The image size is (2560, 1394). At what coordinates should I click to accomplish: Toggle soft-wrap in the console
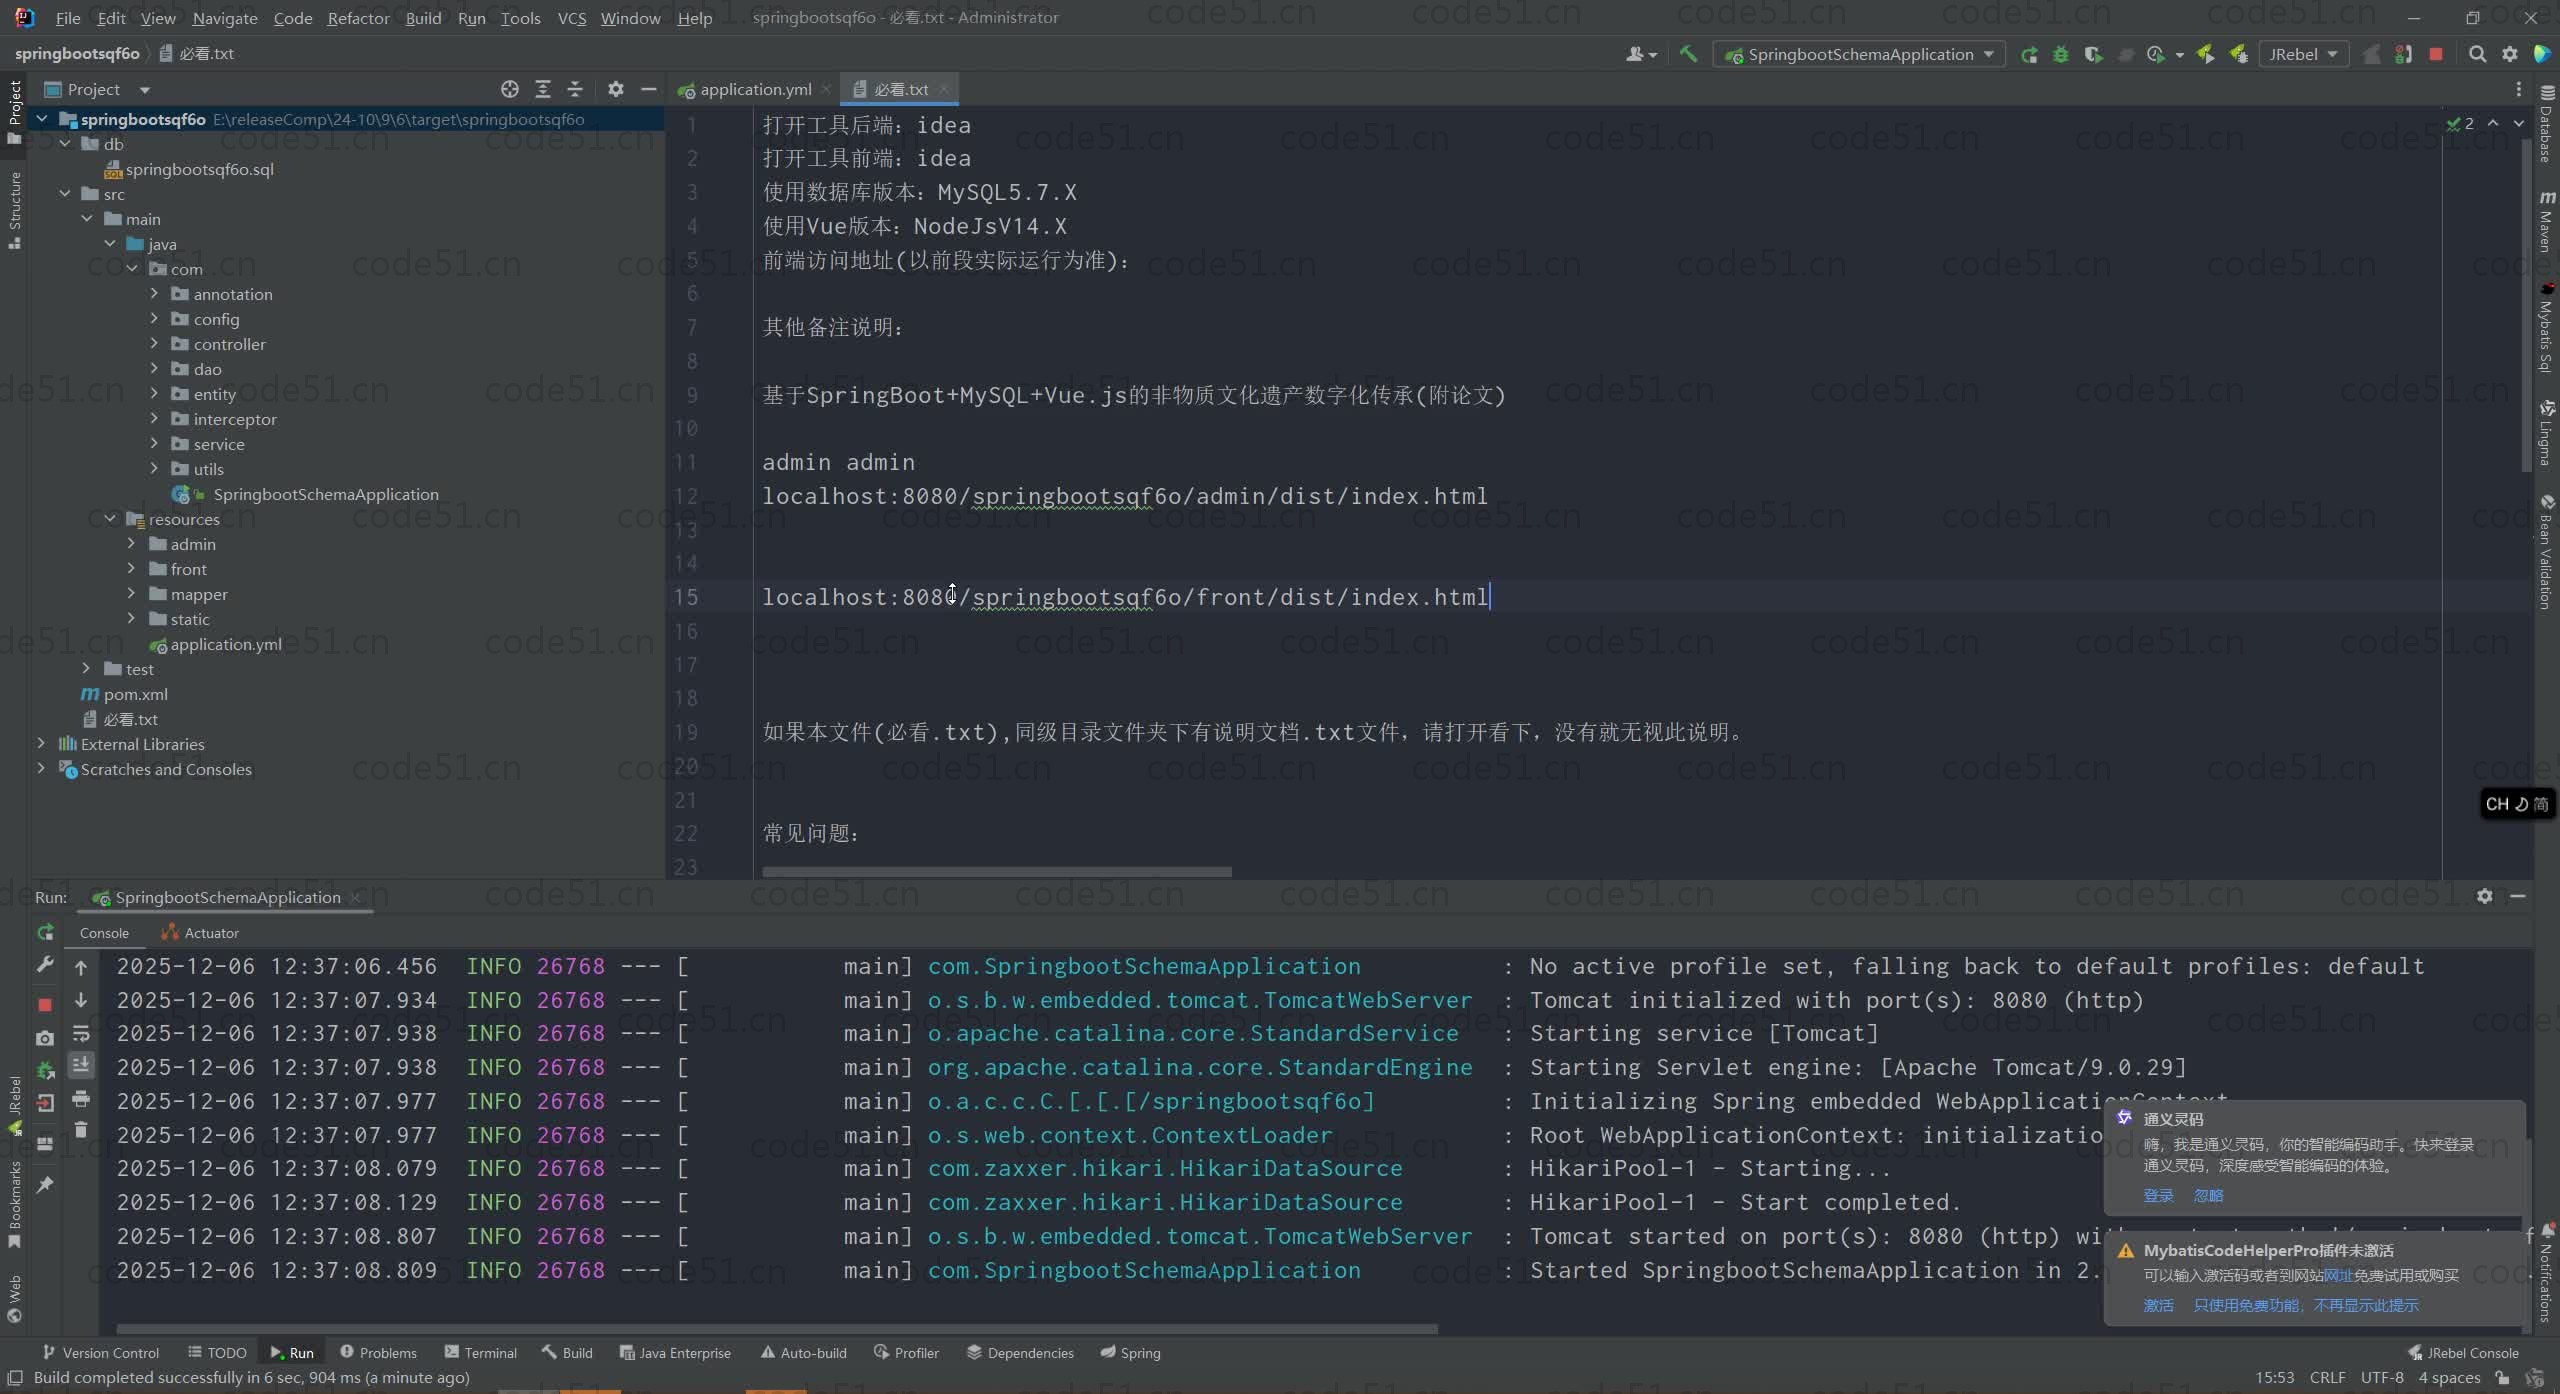[x=81, y=1033]
